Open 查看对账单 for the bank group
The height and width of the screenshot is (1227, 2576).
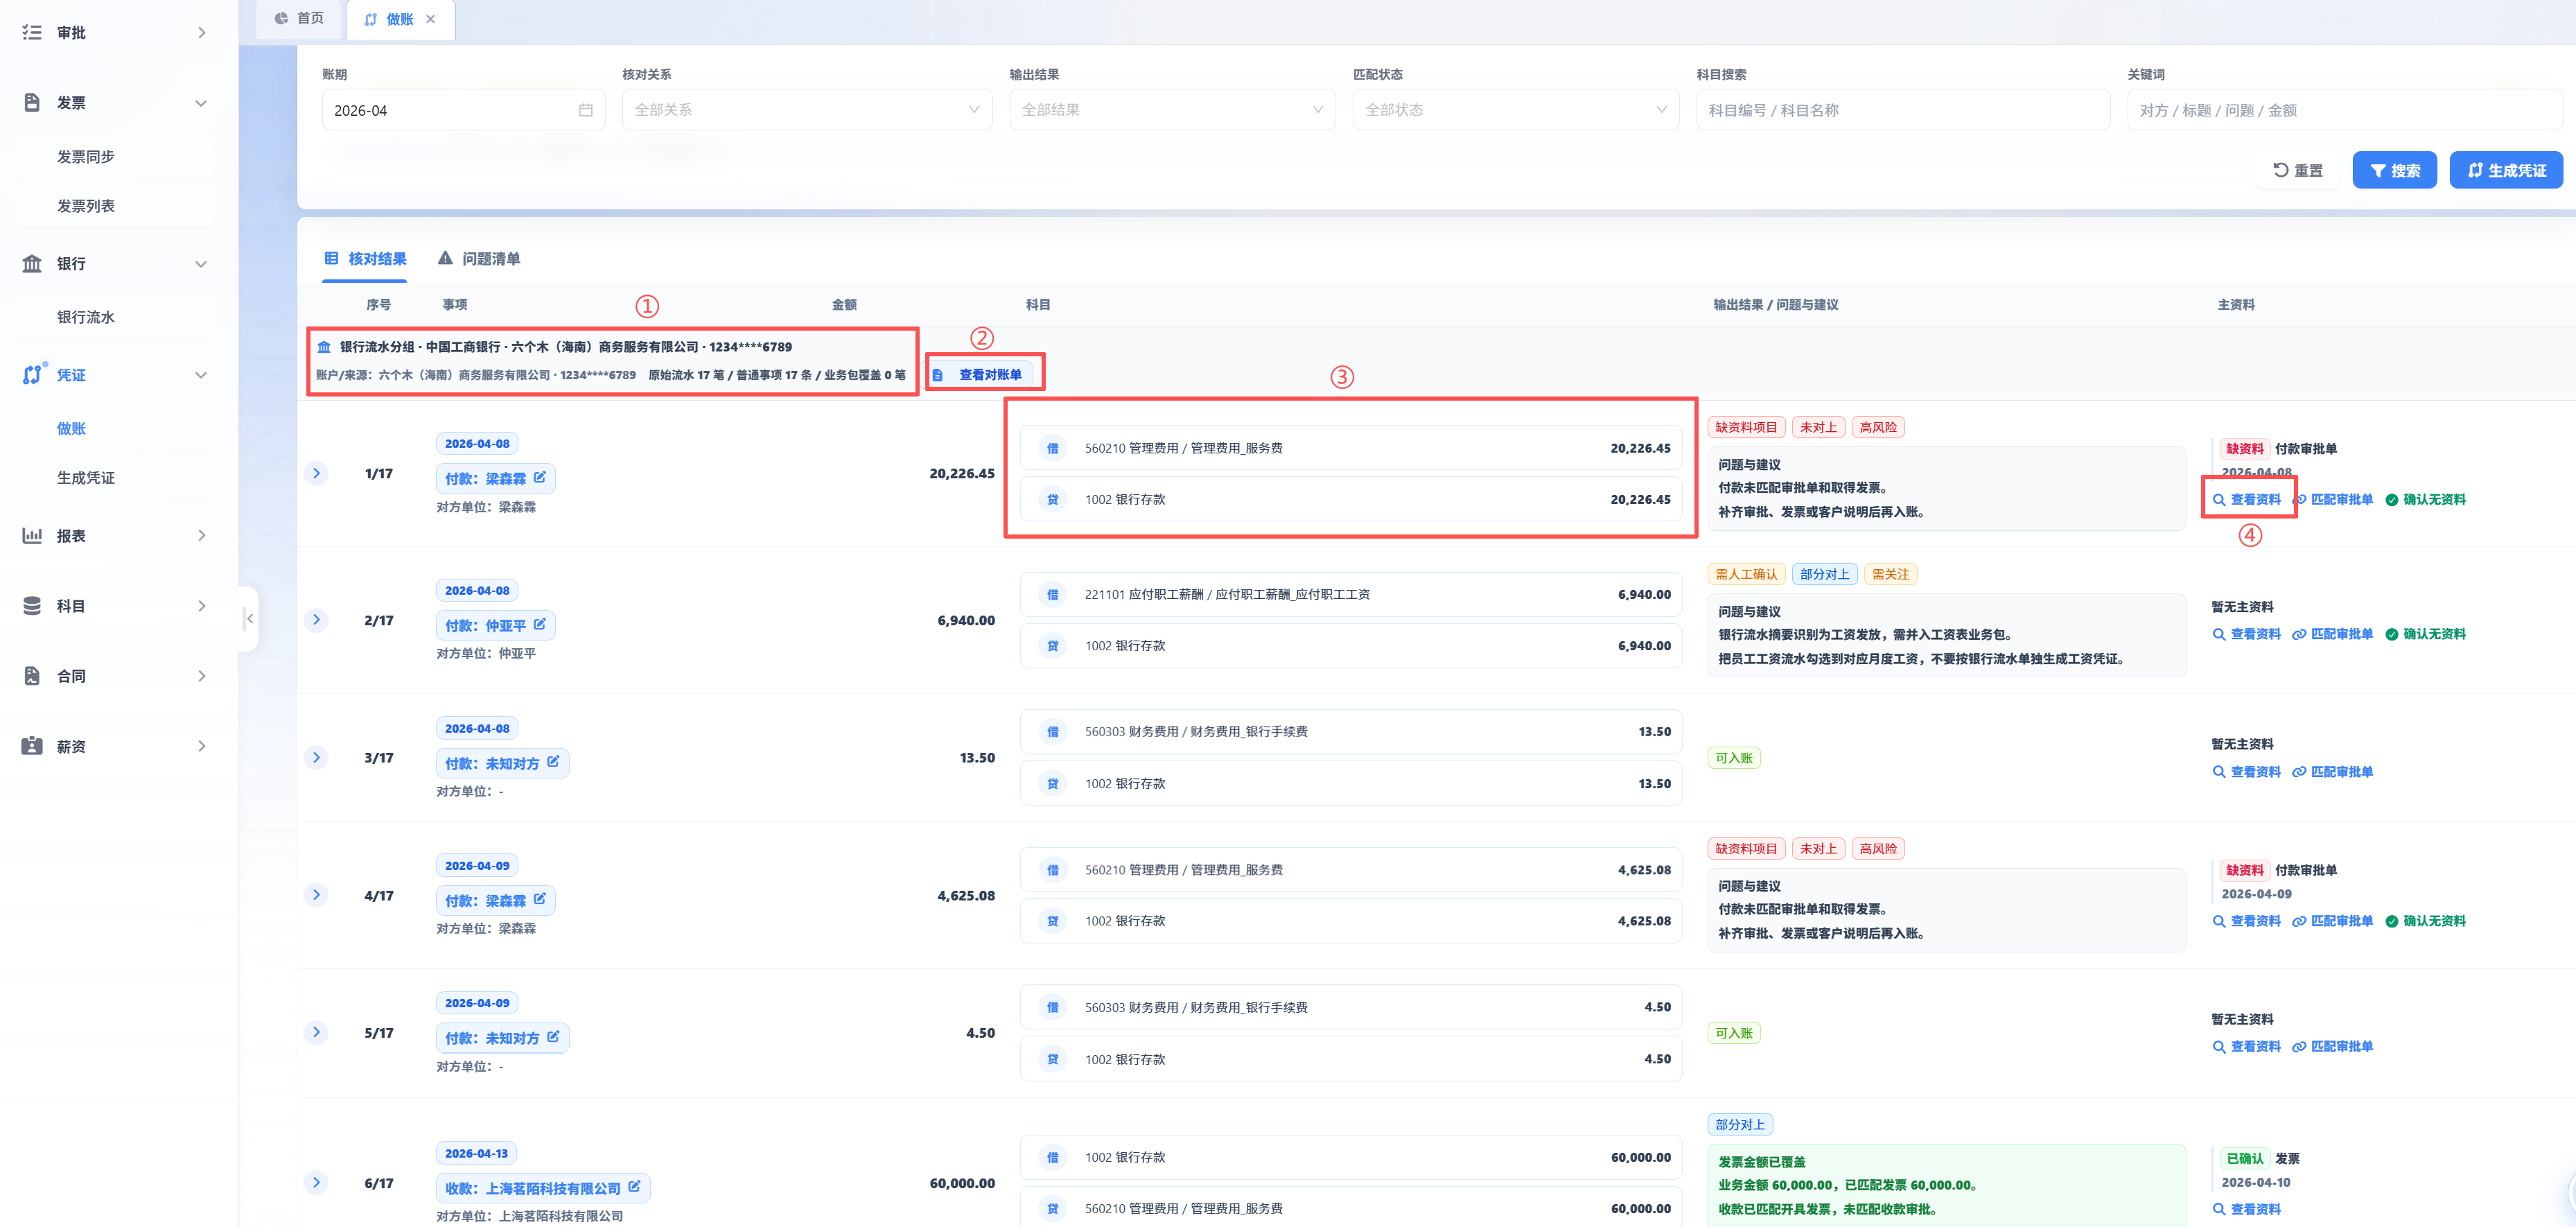pyautogui.click(x=980, y=374)
